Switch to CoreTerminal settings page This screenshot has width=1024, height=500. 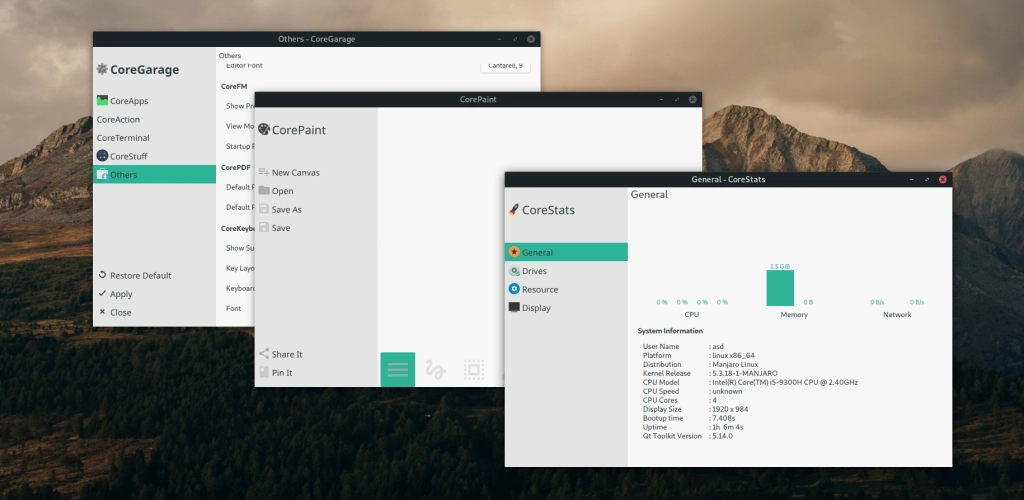click(122, 138)
